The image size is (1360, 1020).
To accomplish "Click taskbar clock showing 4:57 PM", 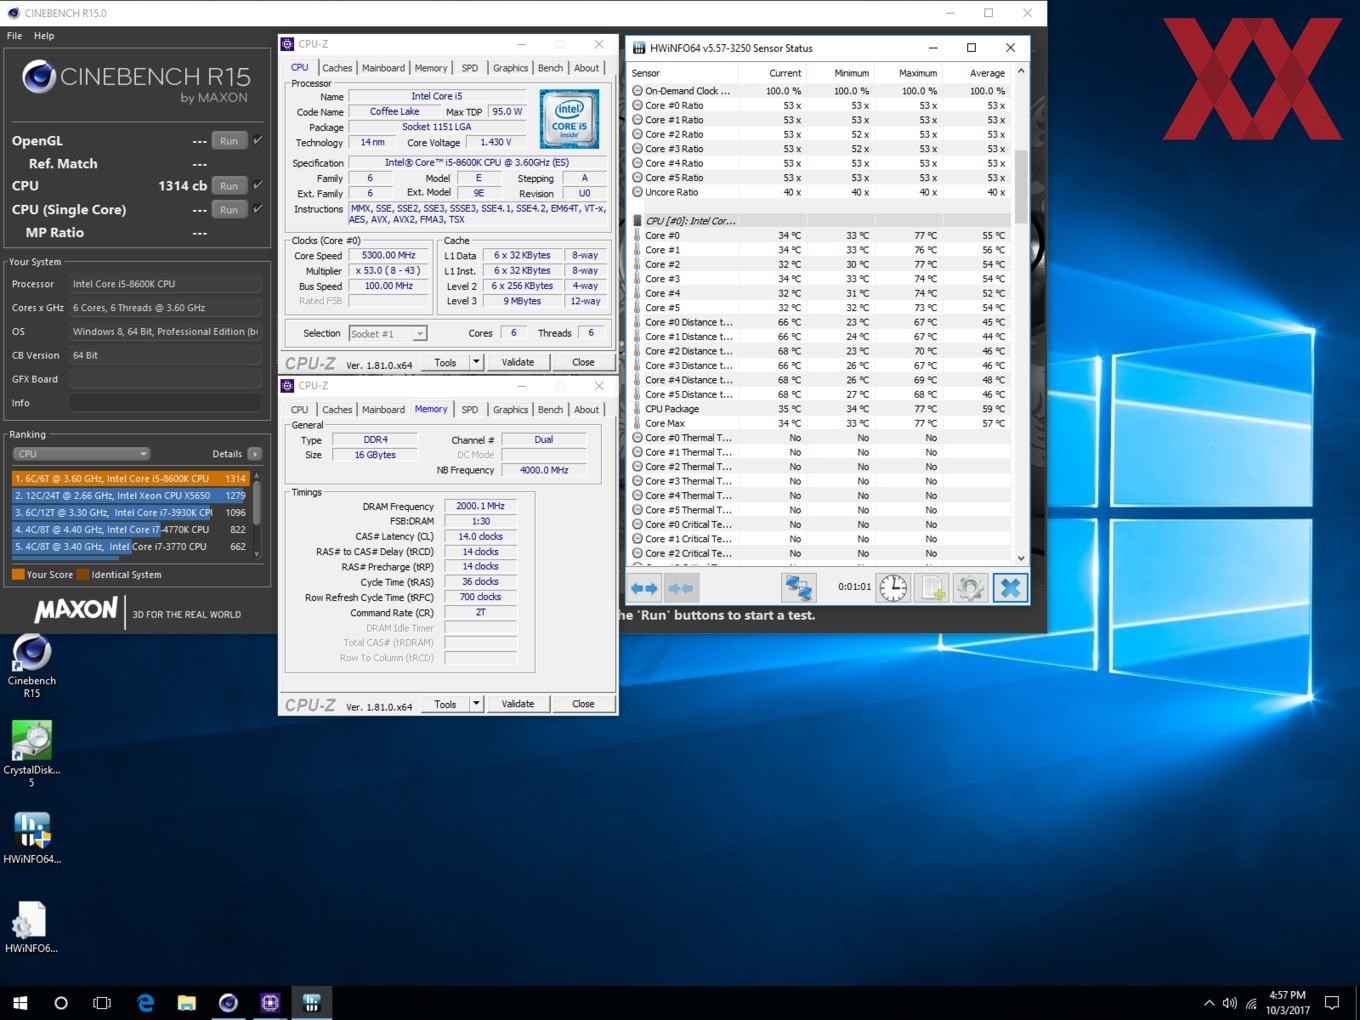I will pyautogui.click(x=1287, y=1003).
